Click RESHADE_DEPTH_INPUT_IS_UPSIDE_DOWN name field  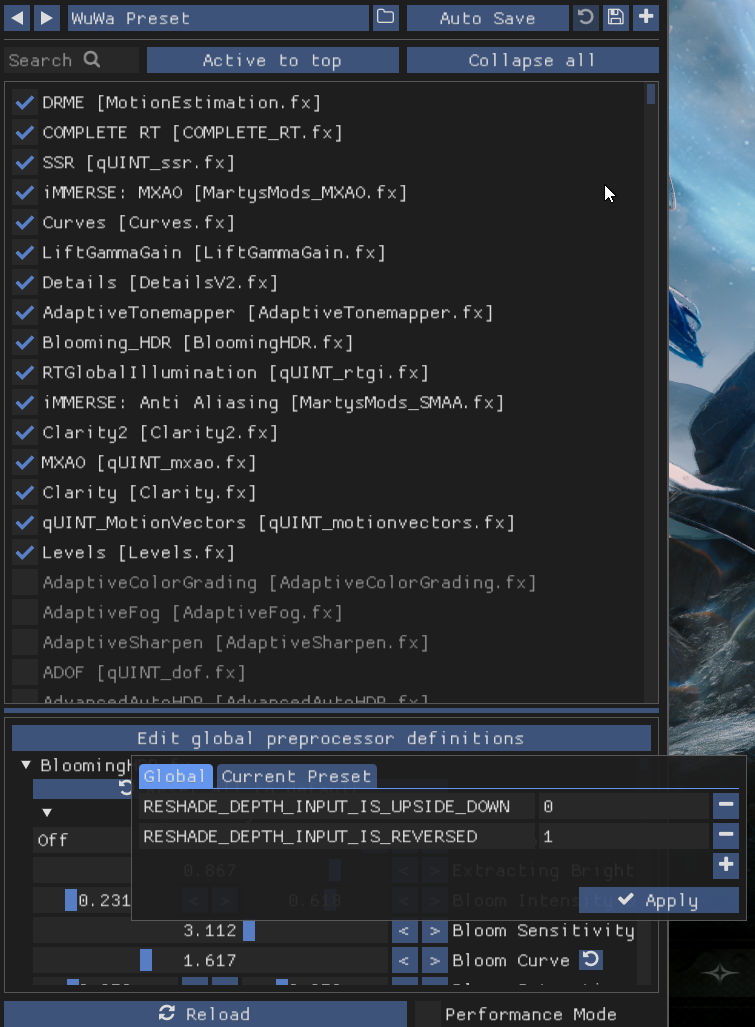pos(337,806)
